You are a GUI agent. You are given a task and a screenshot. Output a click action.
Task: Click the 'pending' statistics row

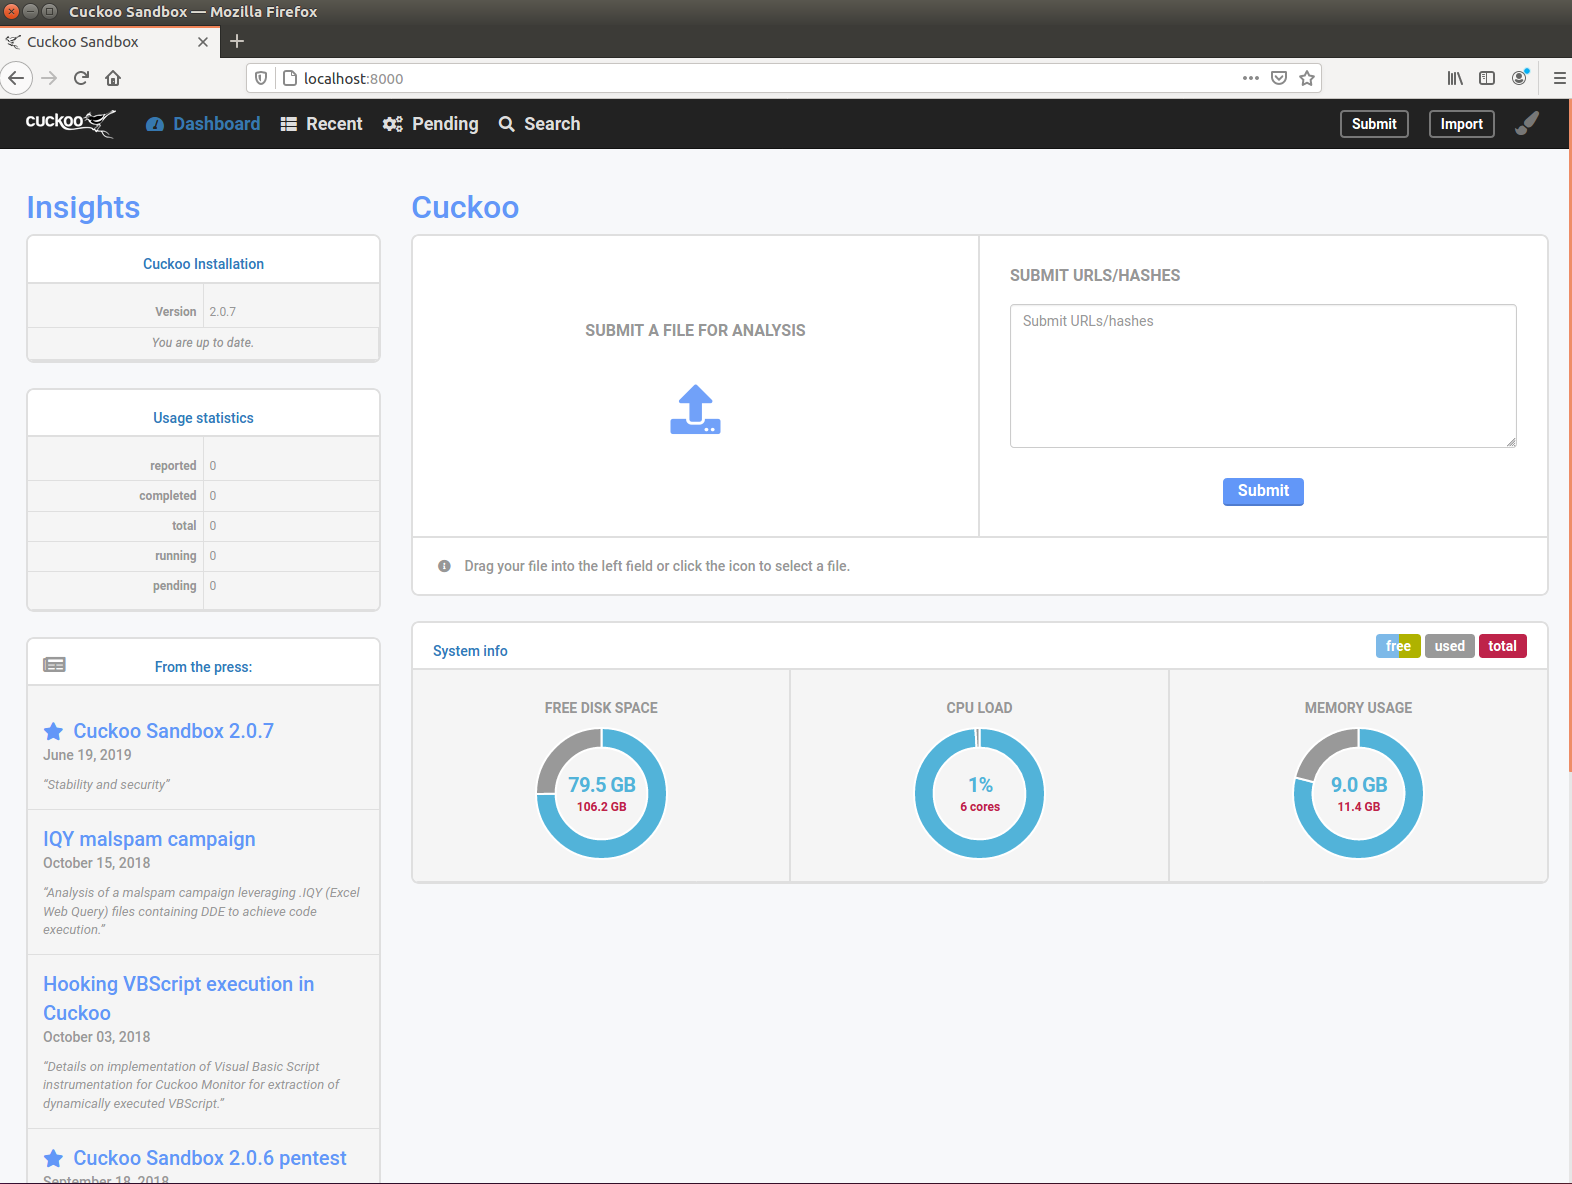tap(203, 586)
